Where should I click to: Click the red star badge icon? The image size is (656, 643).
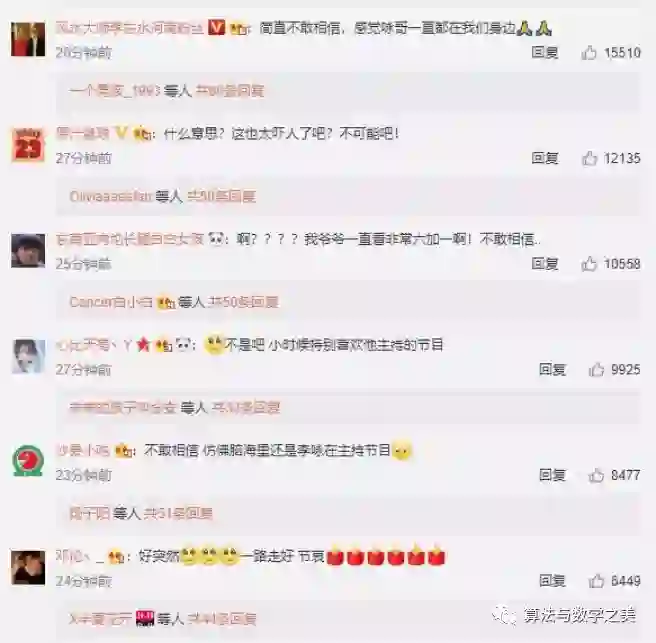tap(144, 345)
